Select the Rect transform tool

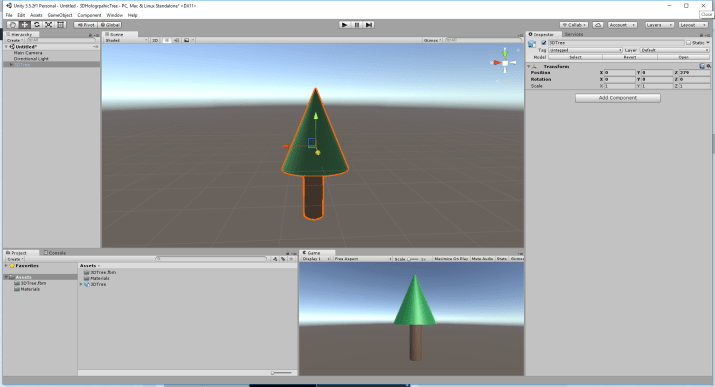60,25
